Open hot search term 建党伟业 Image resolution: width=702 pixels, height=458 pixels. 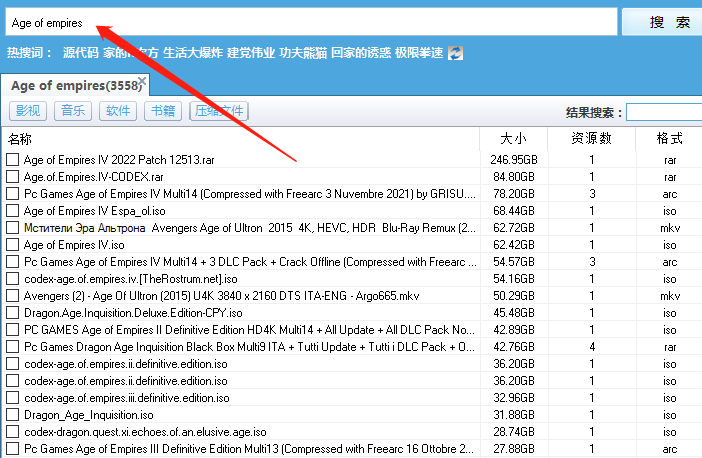(x=251, y=53)
